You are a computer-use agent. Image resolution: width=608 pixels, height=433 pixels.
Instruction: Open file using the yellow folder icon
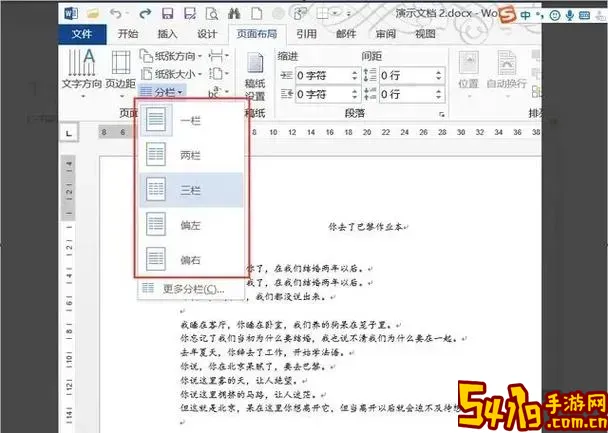tap(93, 14)
